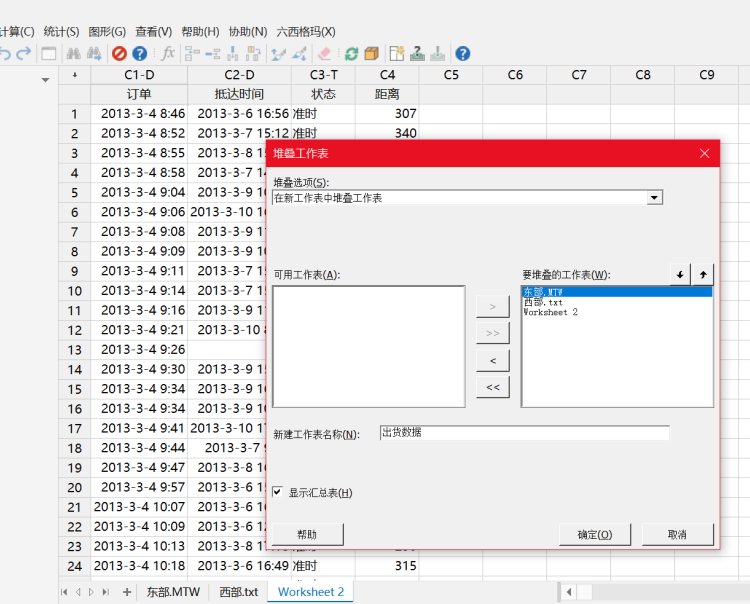Open the 六西格玛(X) menu
The width and height of the screenshot is (750, 604).
pyautogui.click(x=306, y=32)
